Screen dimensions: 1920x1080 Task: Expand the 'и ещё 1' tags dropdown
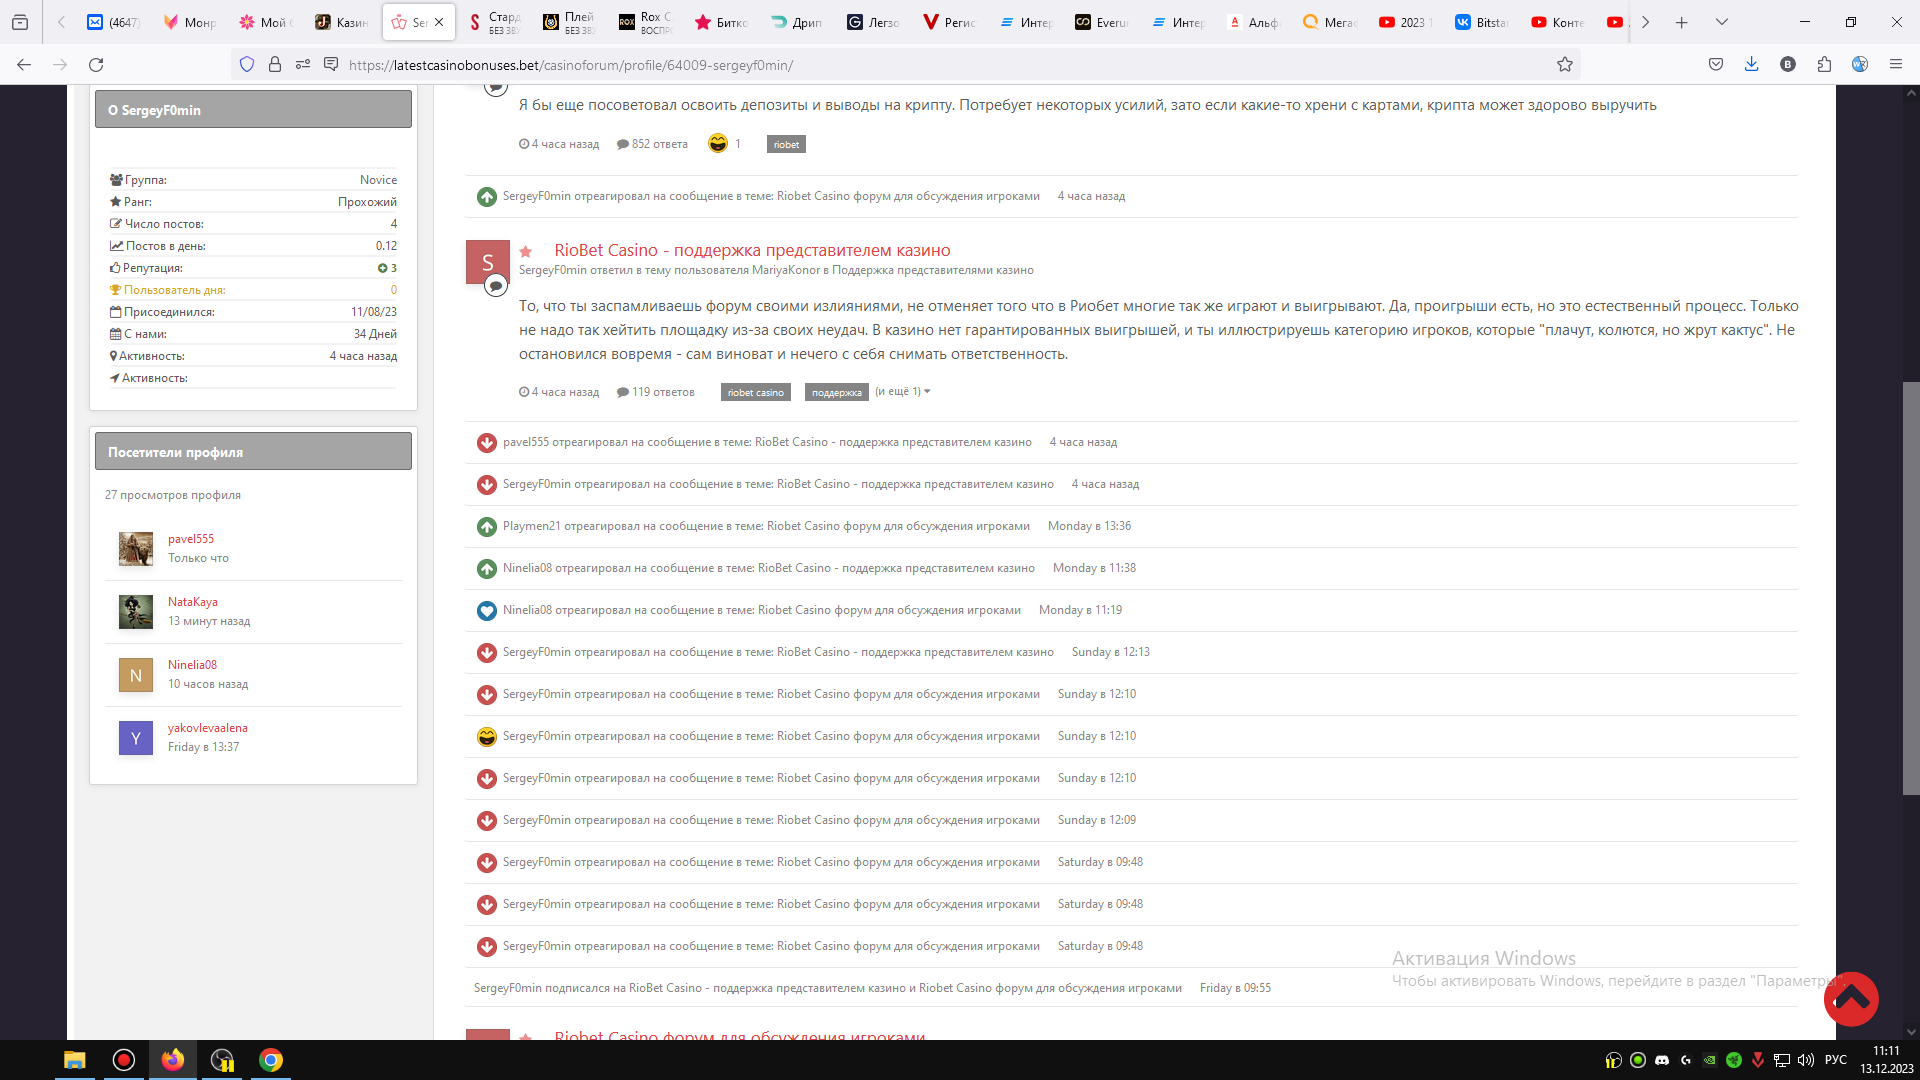902,392
